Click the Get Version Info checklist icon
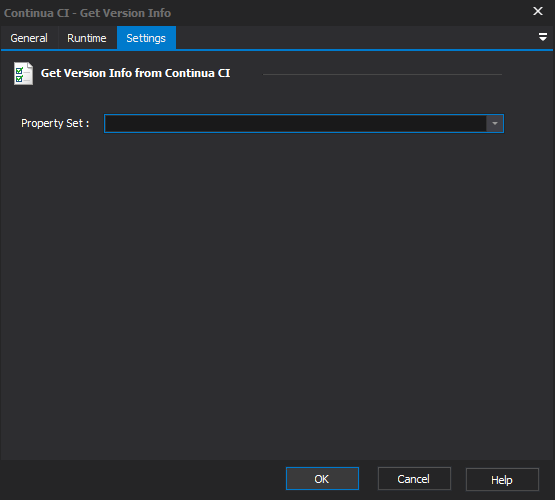This screenshot has width=555, height=500. tap(23, 73)
